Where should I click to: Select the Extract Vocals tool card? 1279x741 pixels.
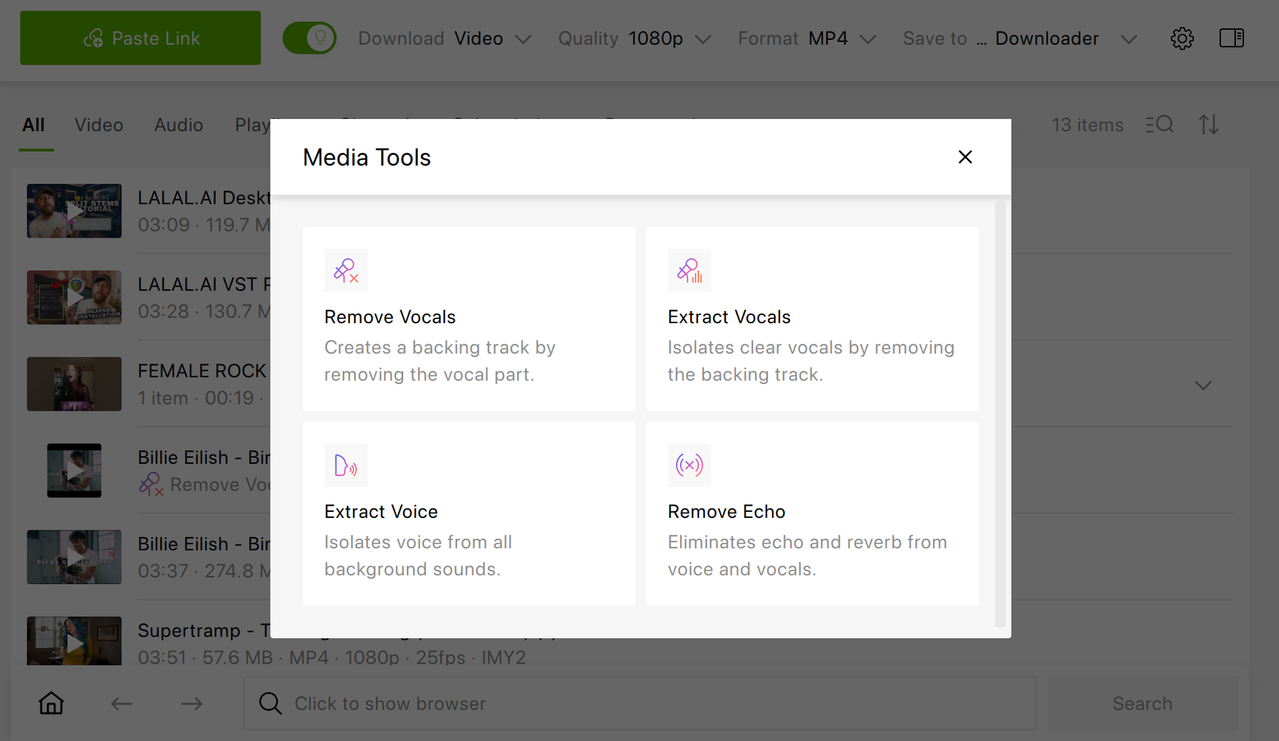point(812,319)
